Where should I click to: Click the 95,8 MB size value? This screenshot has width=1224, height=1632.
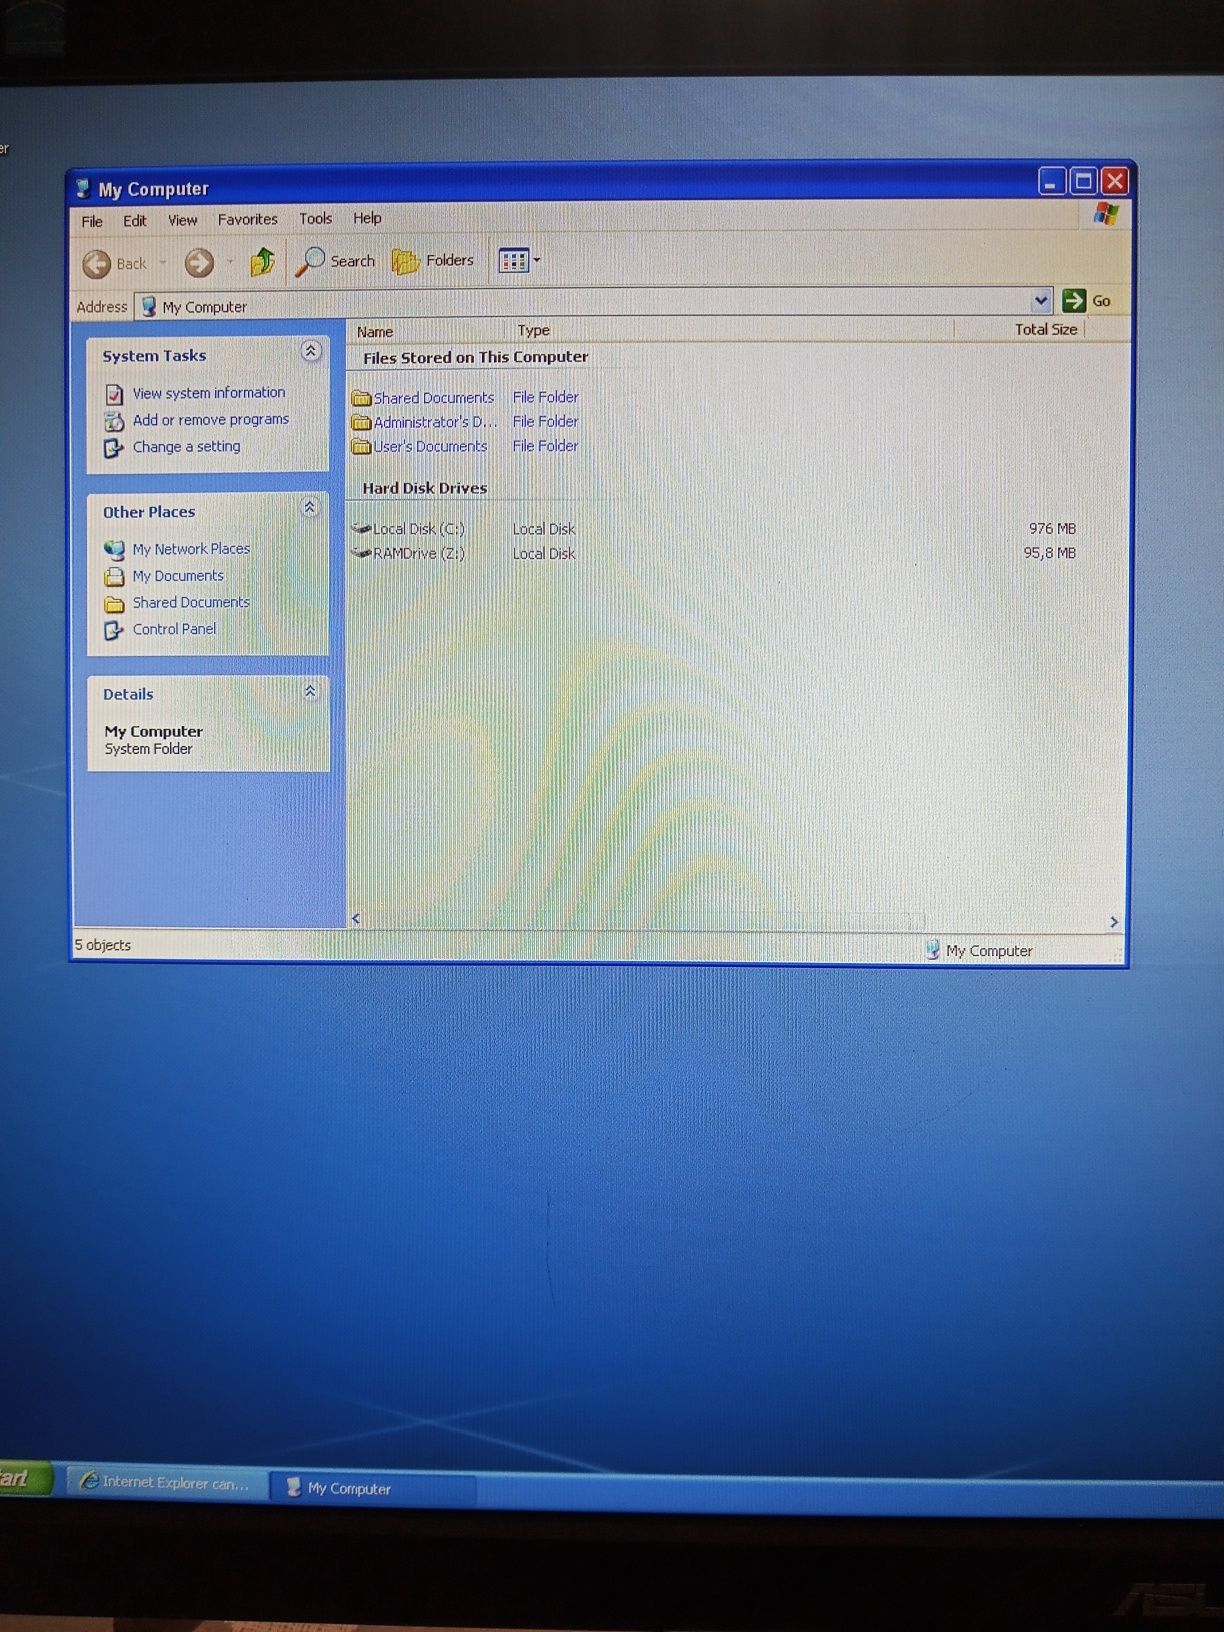[1049, 552]
